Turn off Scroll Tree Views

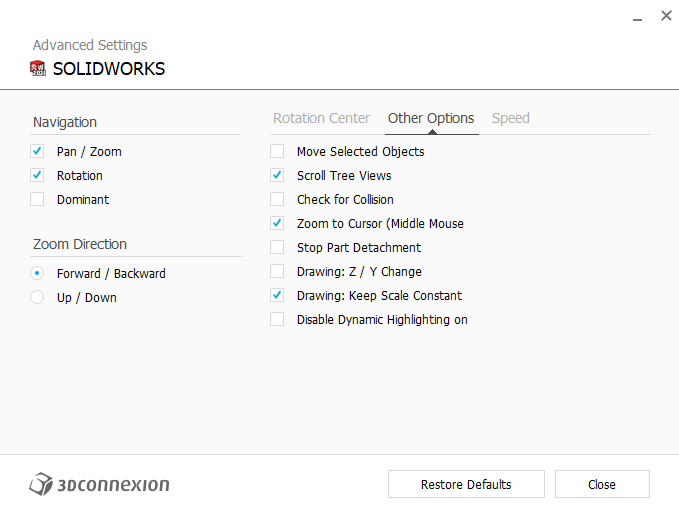point(277,175)
